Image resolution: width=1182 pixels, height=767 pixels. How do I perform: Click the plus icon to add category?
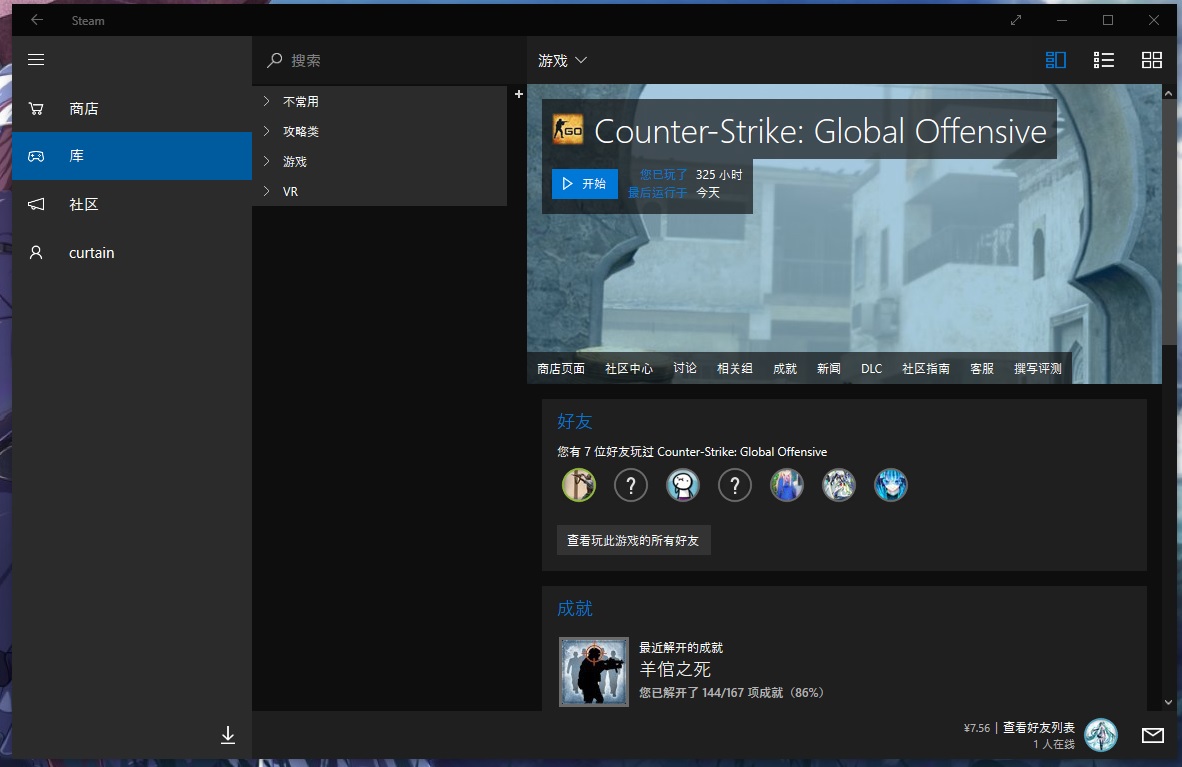(518, 94)
